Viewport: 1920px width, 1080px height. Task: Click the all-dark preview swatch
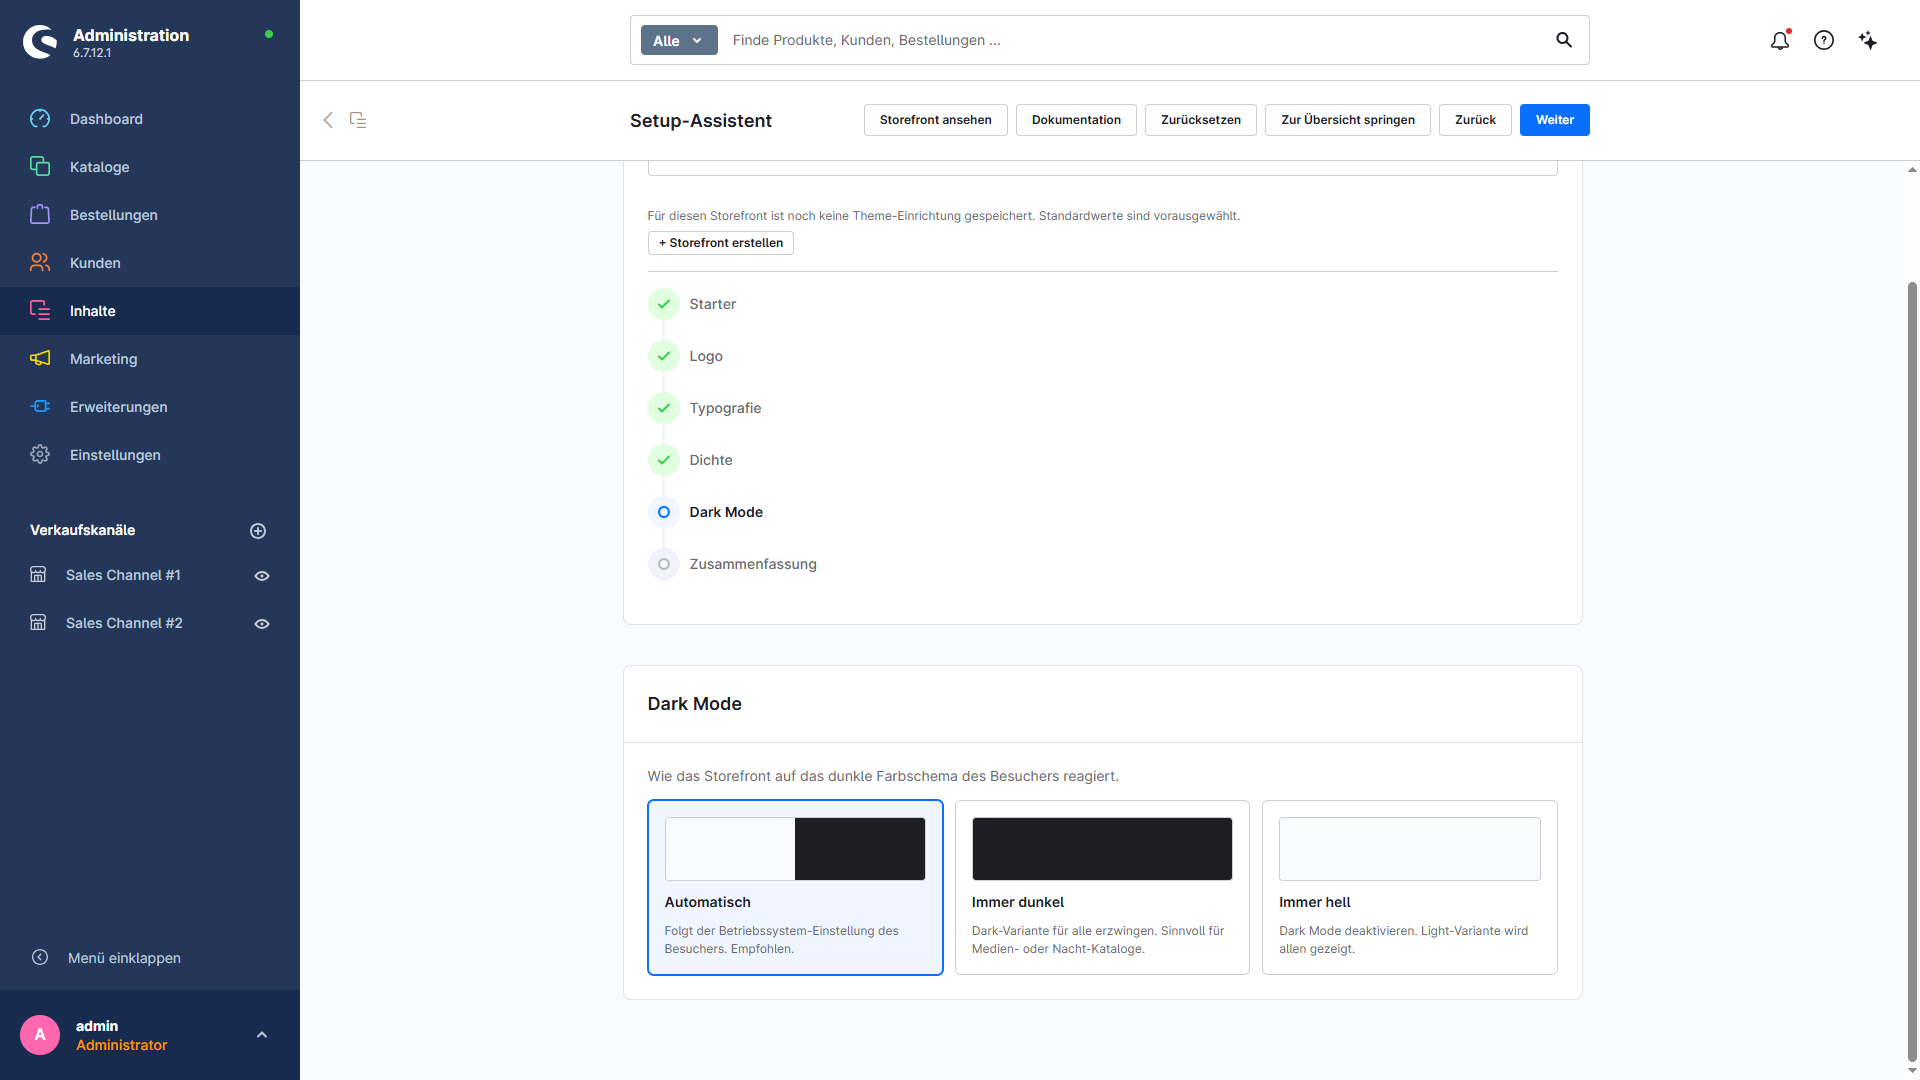coord(1102,849)
